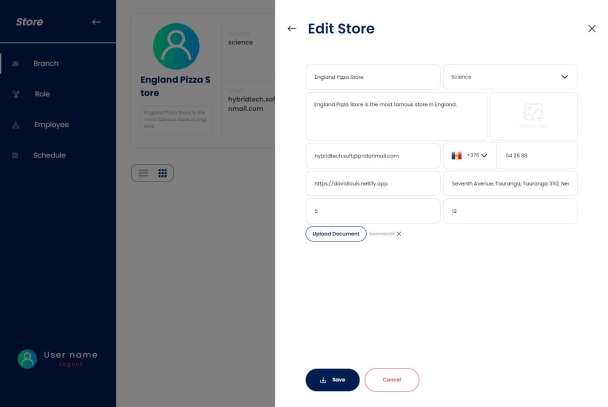Image resolution: width=608 pixels, height=407 pixels.
Task: Click the Schedule sidebar icon
Action: point(16,155)
